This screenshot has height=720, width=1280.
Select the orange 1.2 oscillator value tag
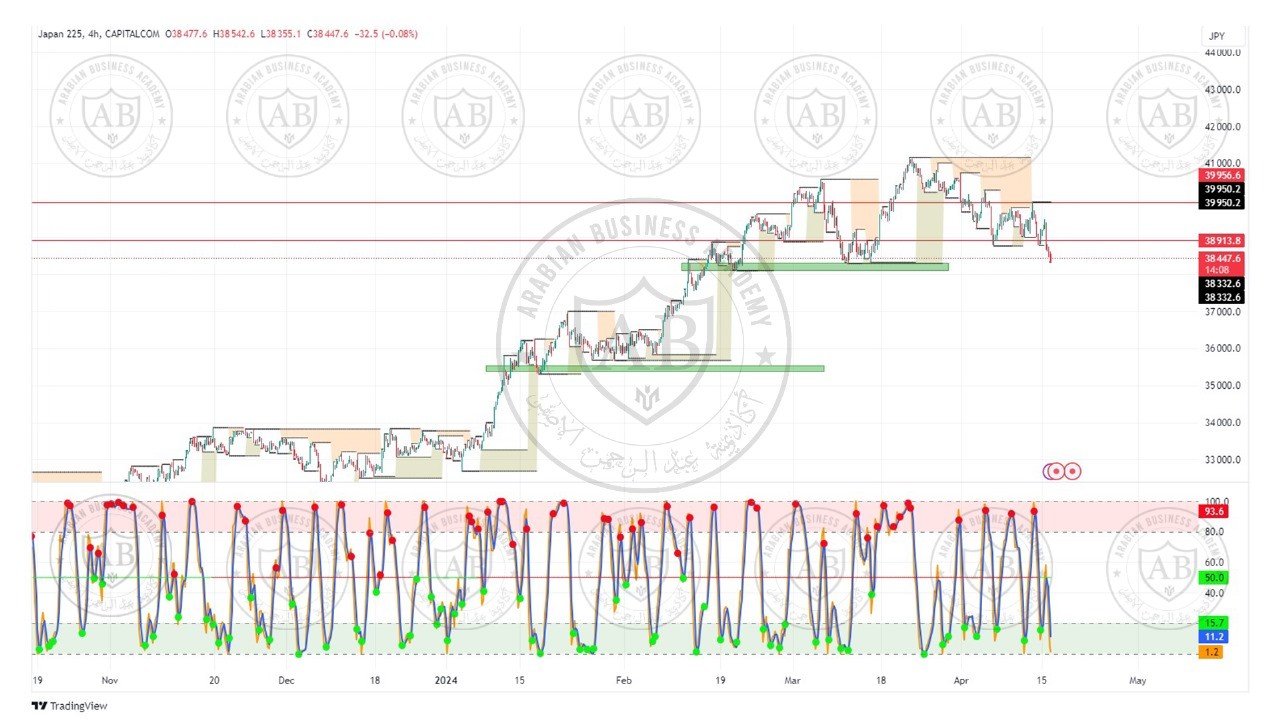tap(1211, 652)
